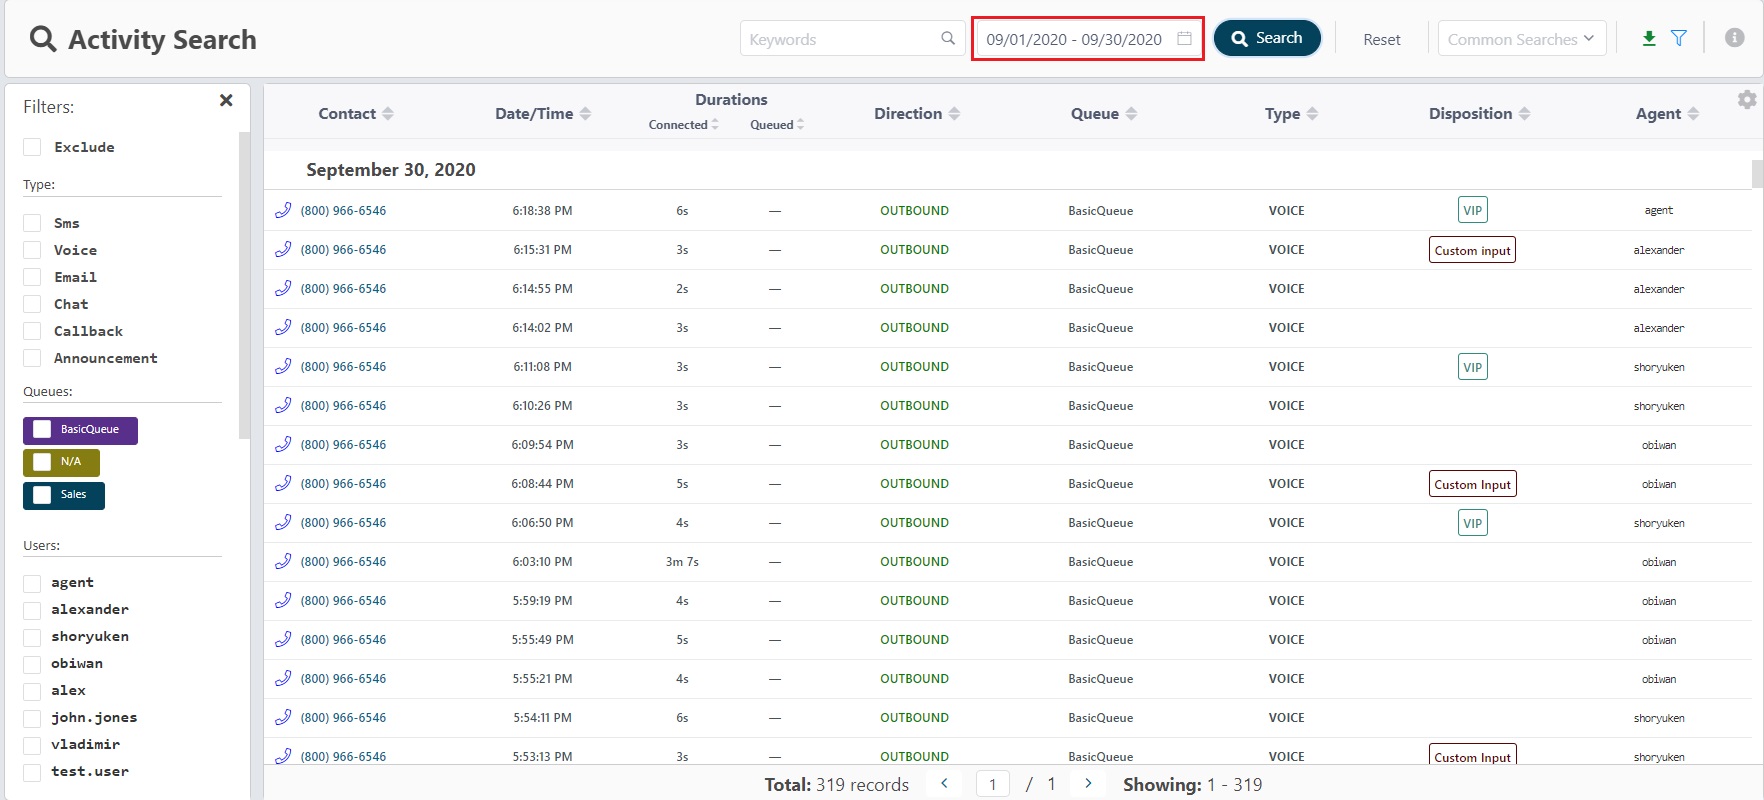Open table settings gear icon
Screen dimensions: 1764x800
1747,100
